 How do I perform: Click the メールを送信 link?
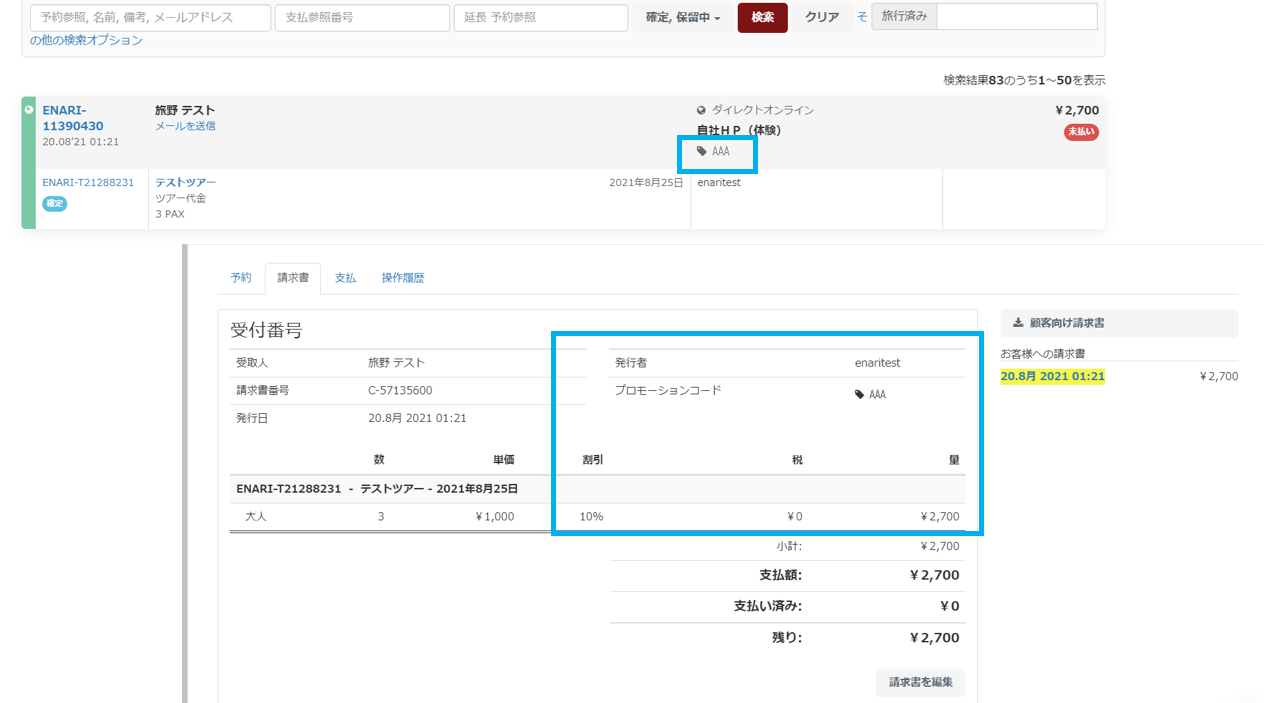click(x=185, y=126)
